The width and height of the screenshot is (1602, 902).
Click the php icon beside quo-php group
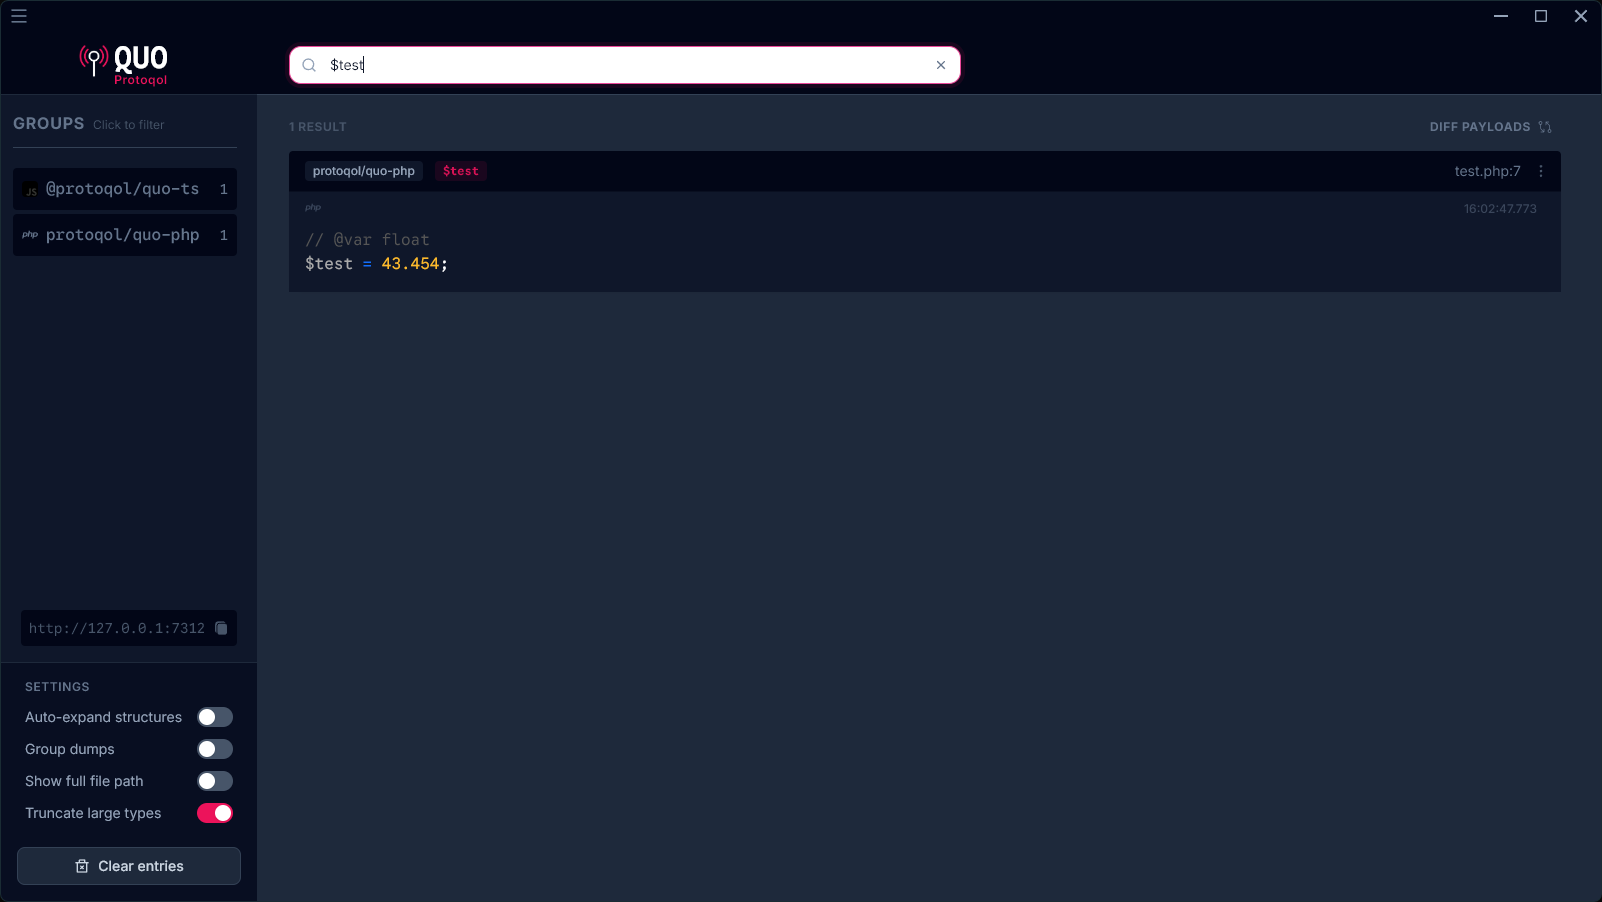click(x=30, y=235)
